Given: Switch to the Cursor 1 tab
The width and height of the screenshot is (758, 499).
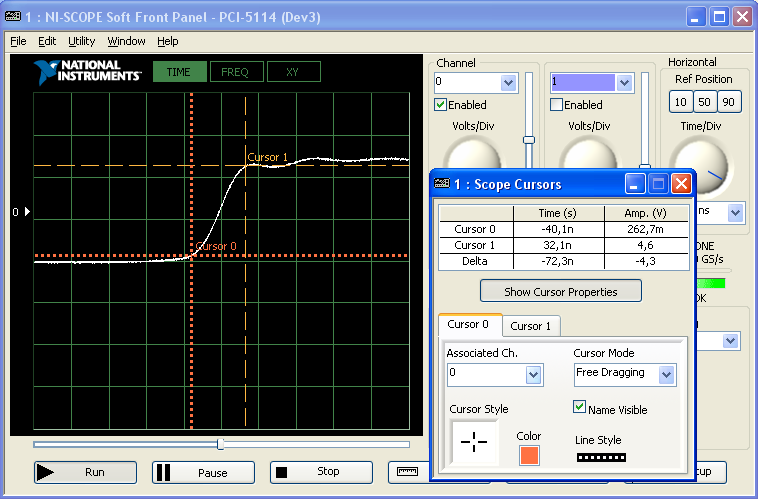Looking at the screenshot, I should tap(531, 326).
